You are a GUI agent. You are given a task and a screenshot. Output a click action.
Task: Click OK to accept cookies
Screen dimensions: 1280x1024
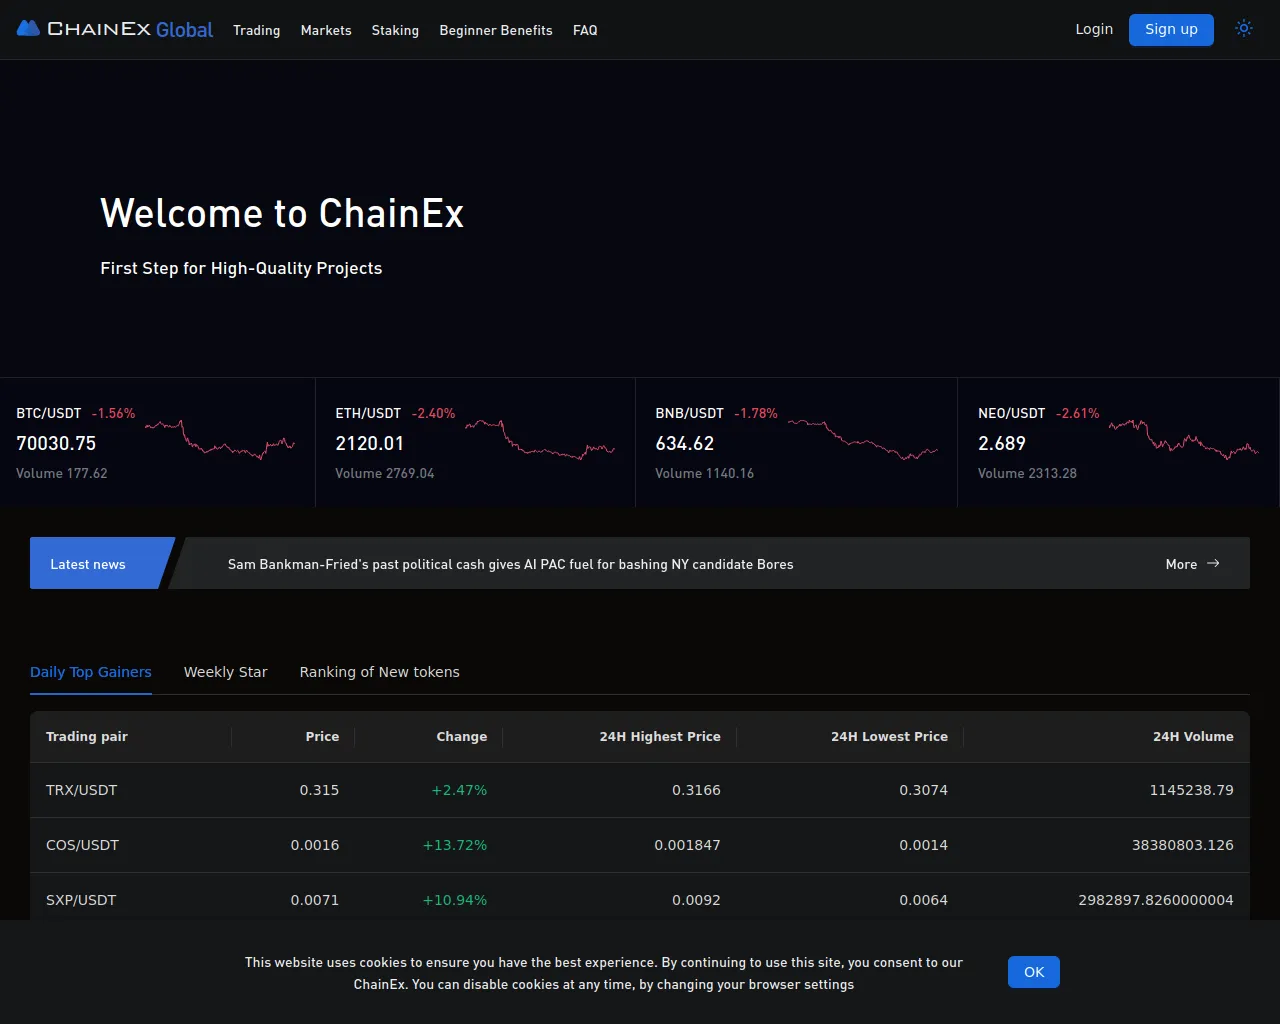[1034, 972]
